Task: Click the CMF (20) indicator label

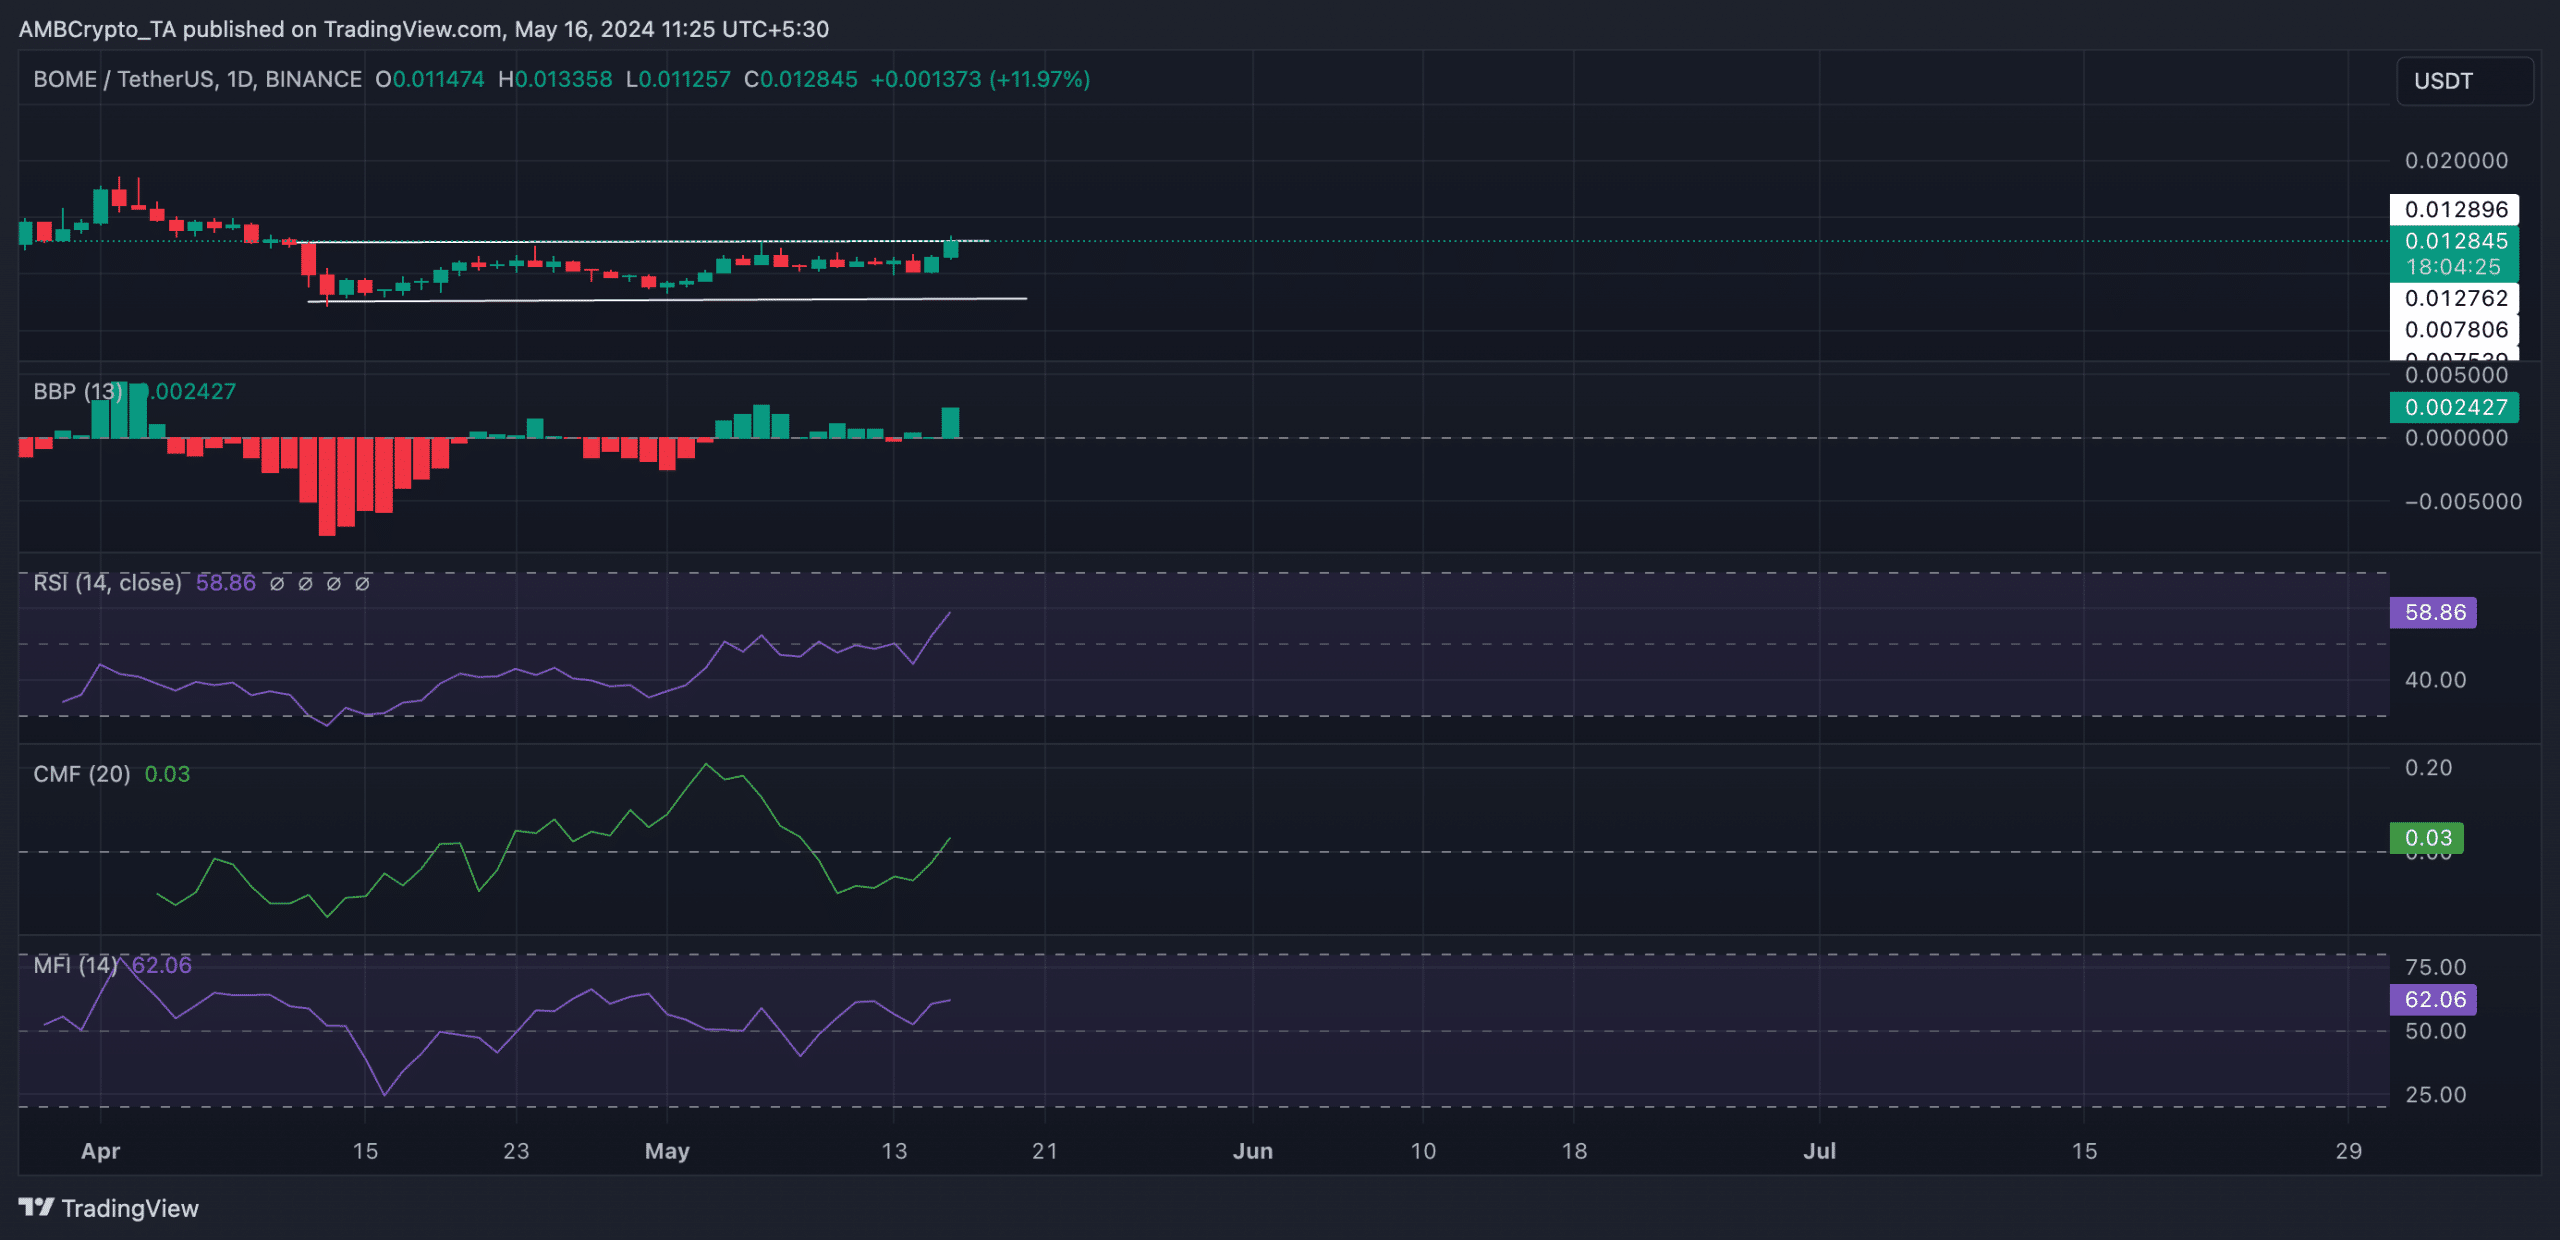Action: click(x=81, y=774)
